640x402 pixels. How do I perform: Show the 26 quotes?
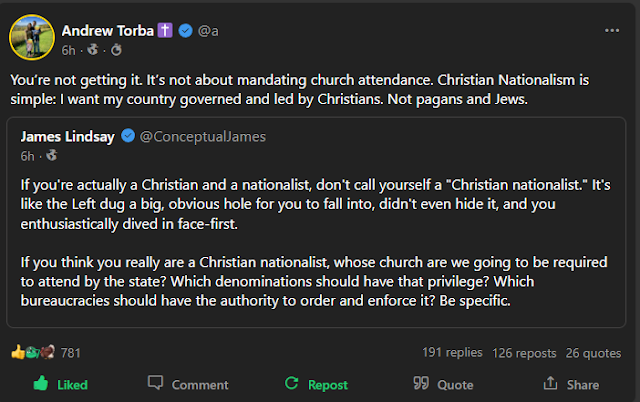pos(593,352)
